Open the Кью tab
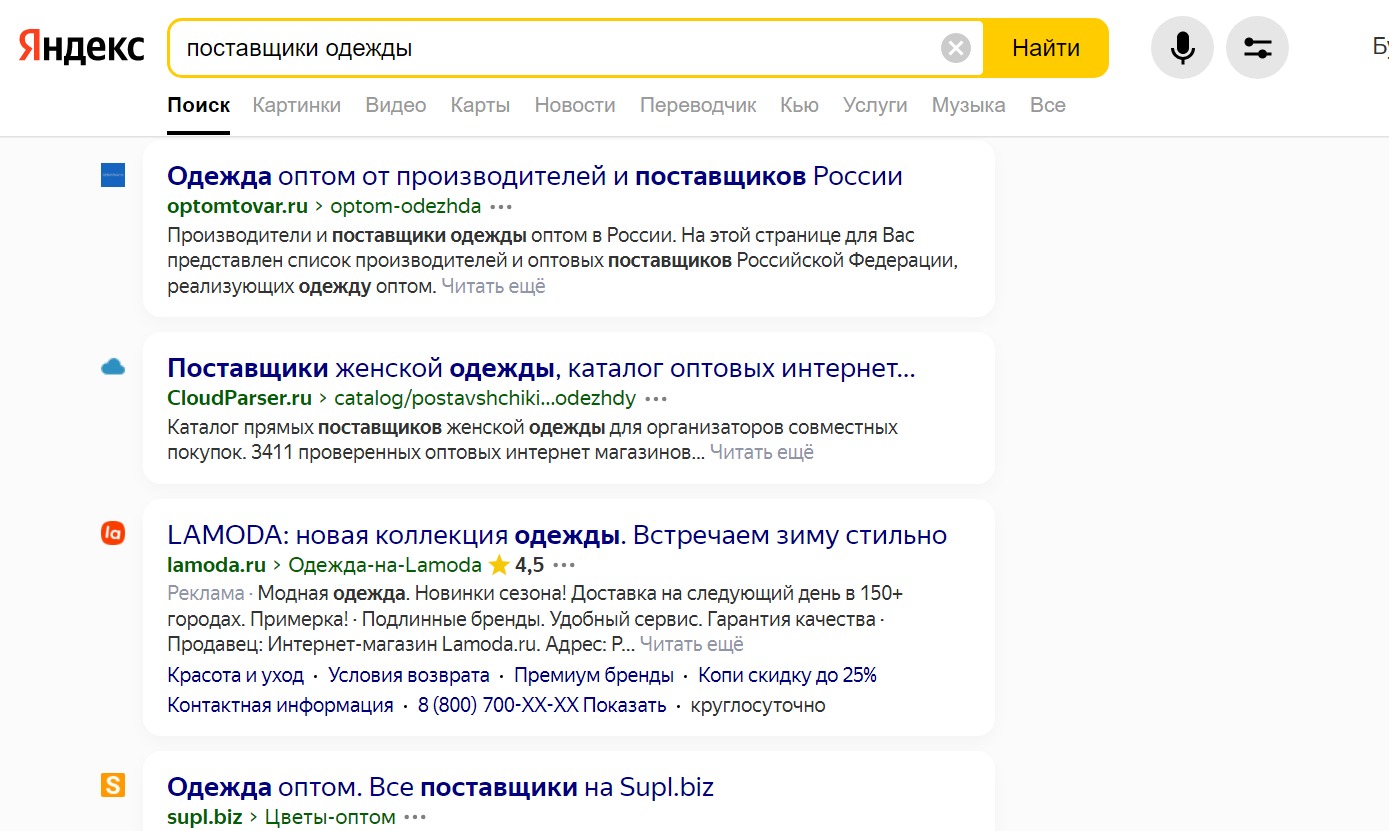The height and width of the screenshot is (831, 1389). tap(799, 105)
